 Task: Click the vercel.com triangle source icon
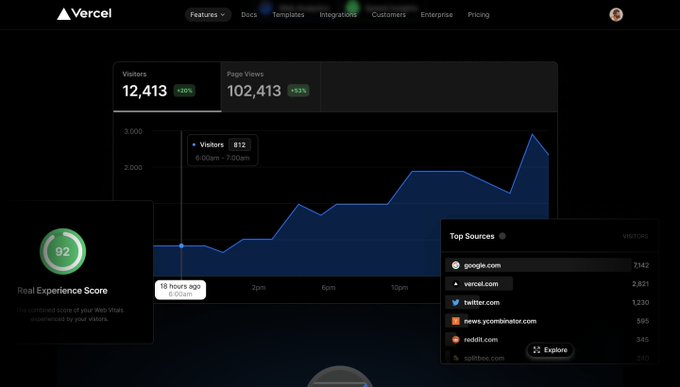pos(455,284)
